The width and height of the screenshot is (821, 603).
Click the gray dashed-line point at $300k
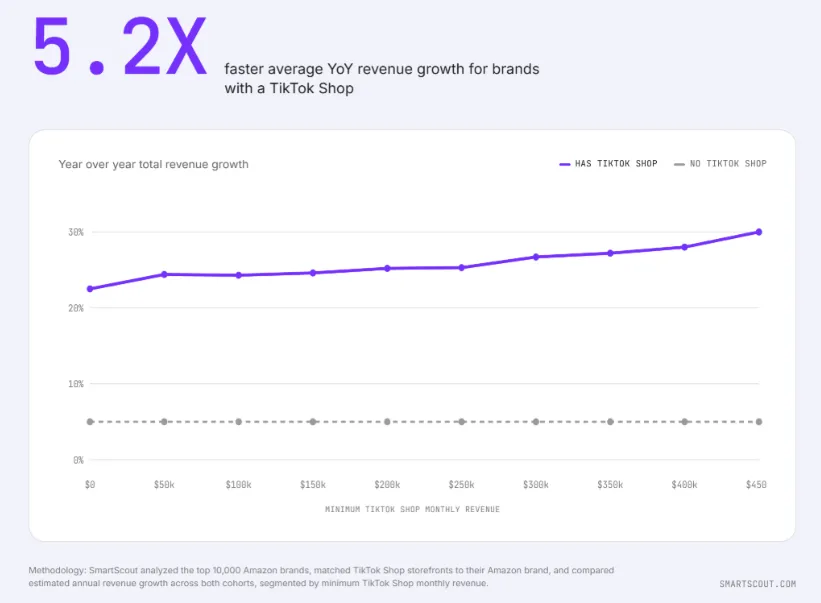point(536,422)
